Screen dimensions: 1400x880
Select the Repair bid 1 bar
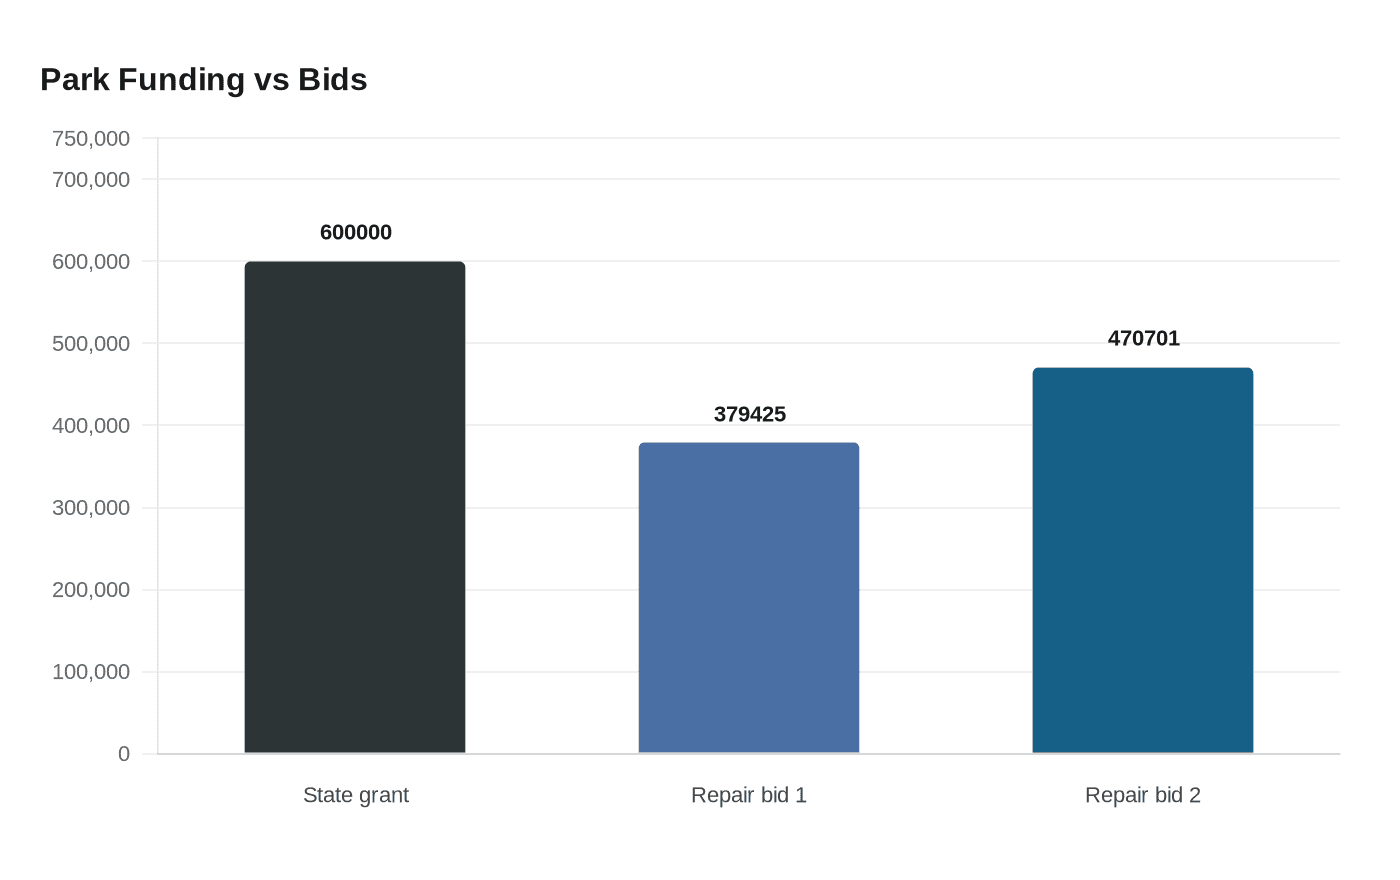pos(749,598)
